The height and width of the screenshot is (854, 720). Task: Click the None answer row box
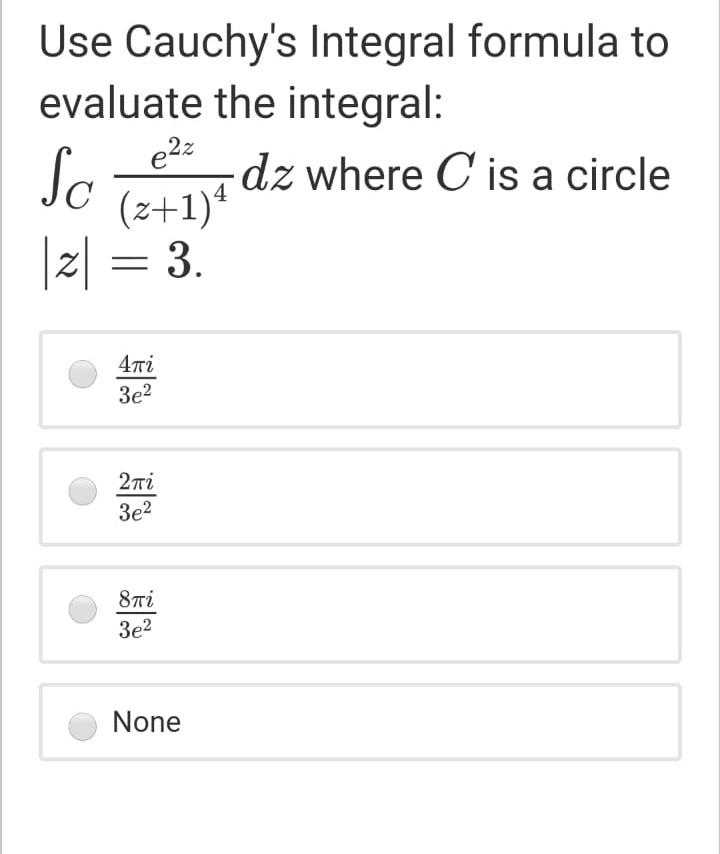360,722
